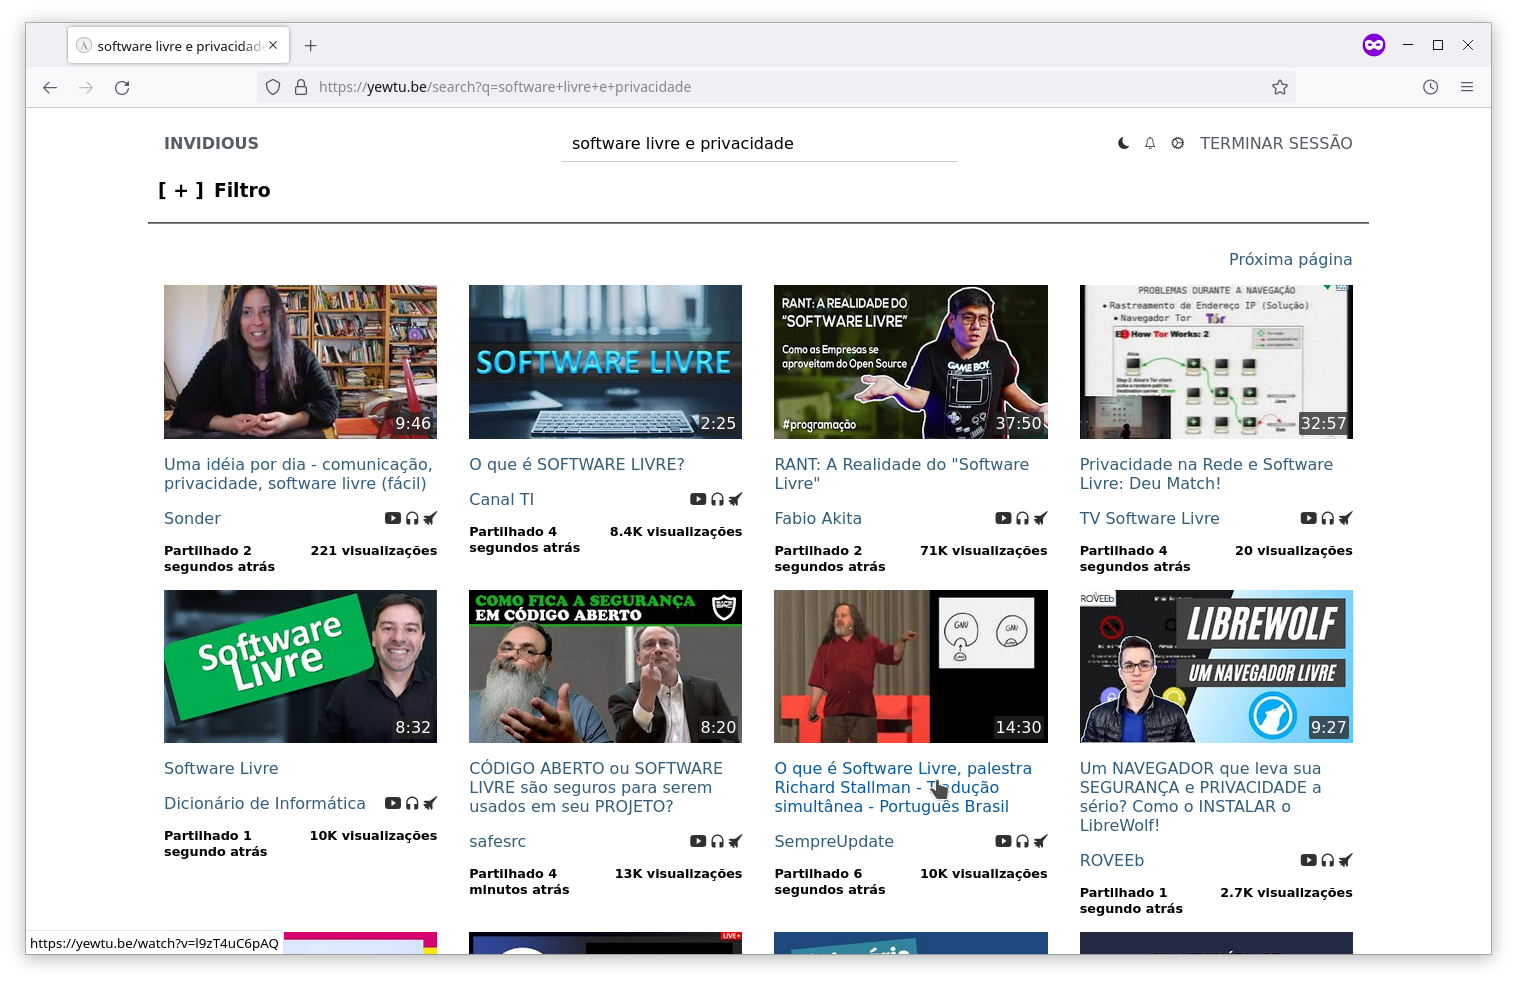Screen dimensions: 1517x983
Task: Watch on YouTube icon for Dicionário de Informática
Action: pyautogui.click(x=393, y=803)
